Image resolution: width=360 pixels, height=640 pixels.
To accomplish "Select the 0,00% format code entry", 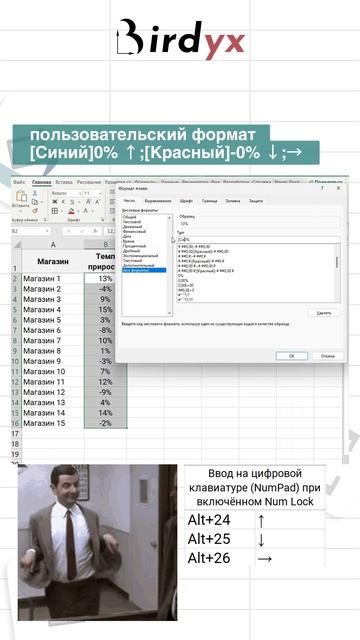I will point(183,280).
